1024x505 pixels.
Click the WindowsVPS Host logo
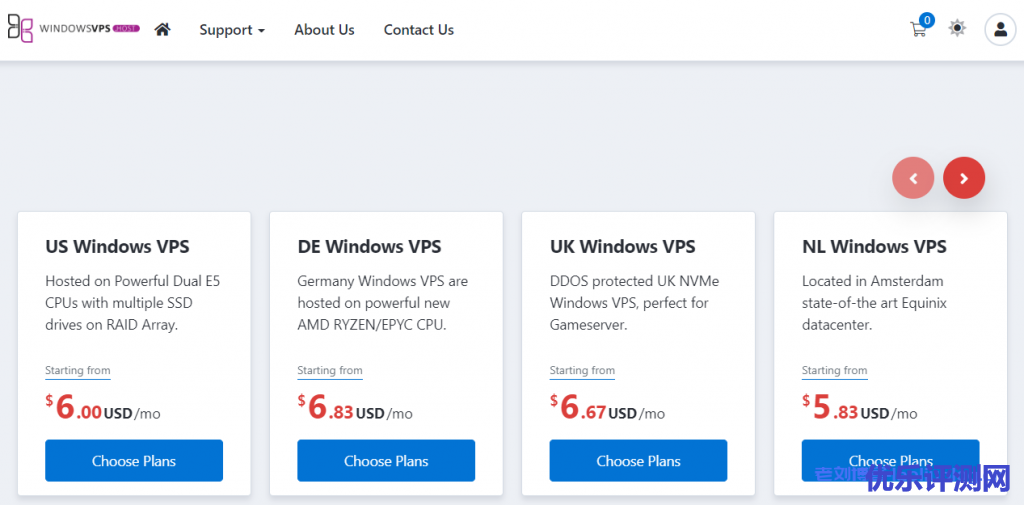tap(72, 28)
